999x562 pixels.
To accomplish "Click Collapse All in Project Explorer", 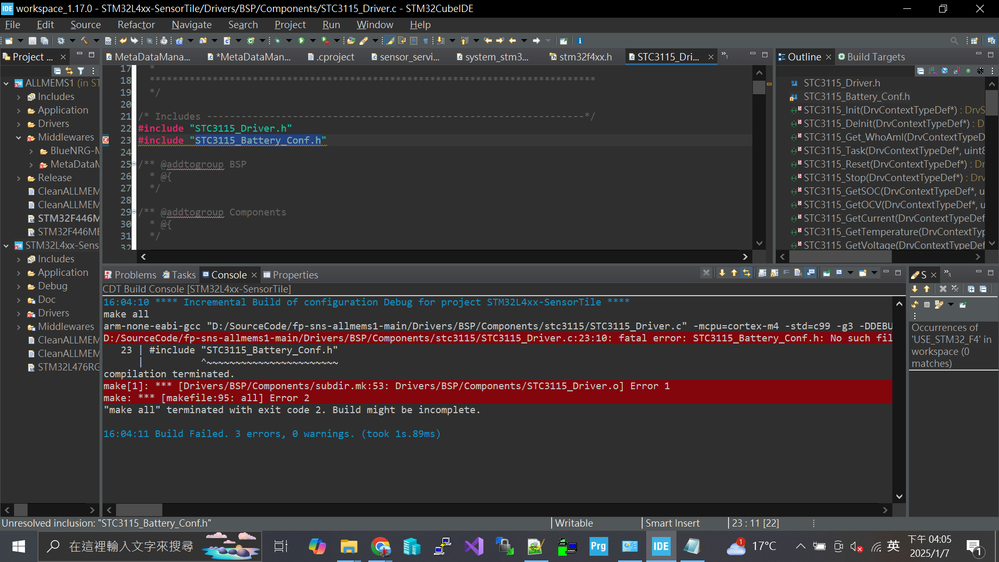I will tap(57, 71).
